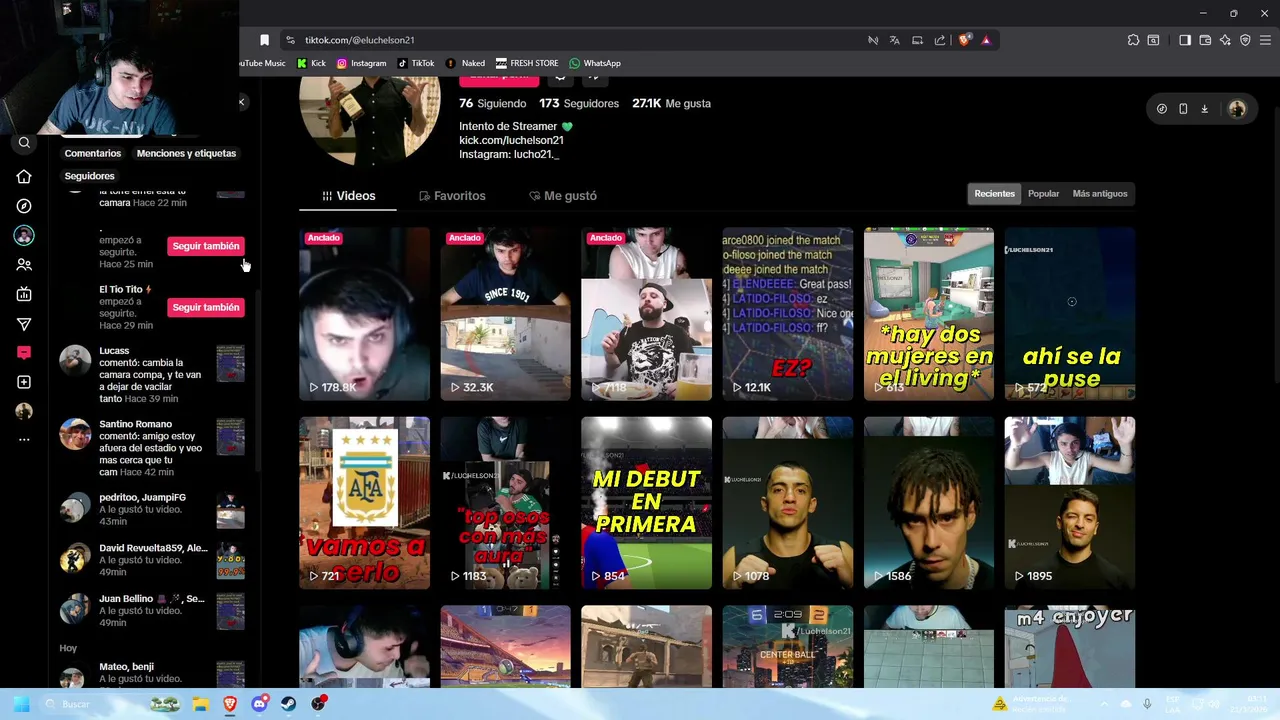Open the browser extensions puzzle icon
This screenshot has height=720, width=1280.
click(1133, 40)
